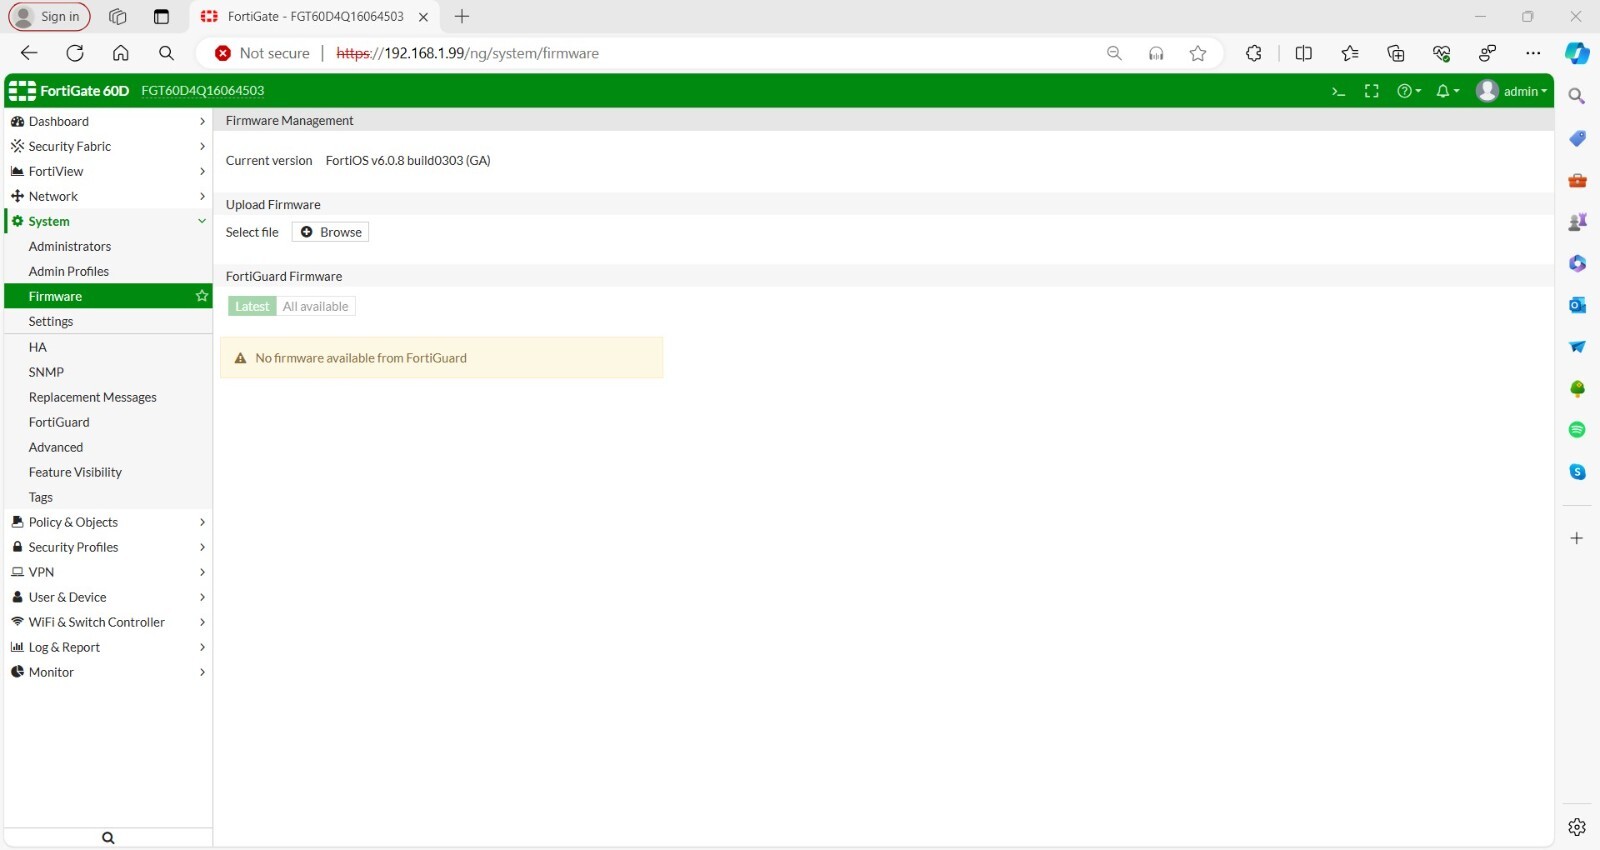The width and height of the screenshot is (1600, 850).
Task: Go back in browser history
Action: click(x=29, y=53)
